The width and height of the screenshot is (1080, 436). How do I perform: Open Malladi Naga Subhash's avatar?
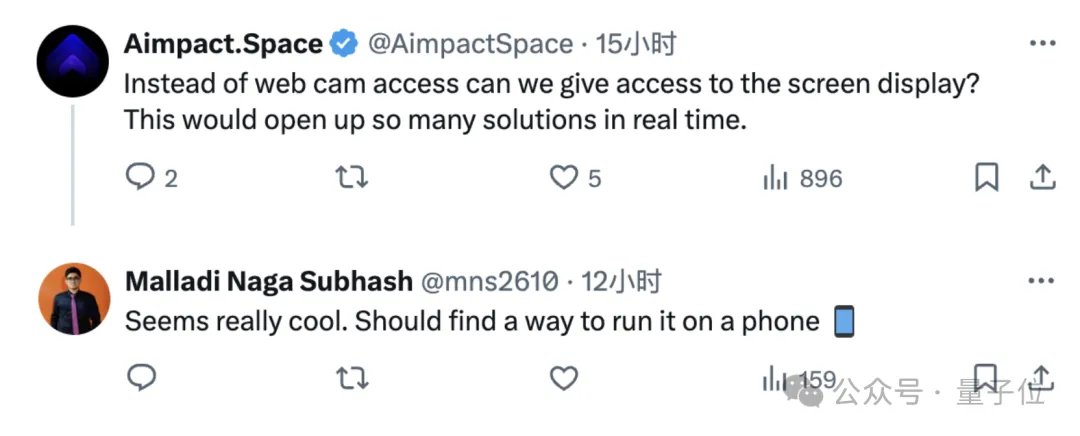click(x=73, y=298)
